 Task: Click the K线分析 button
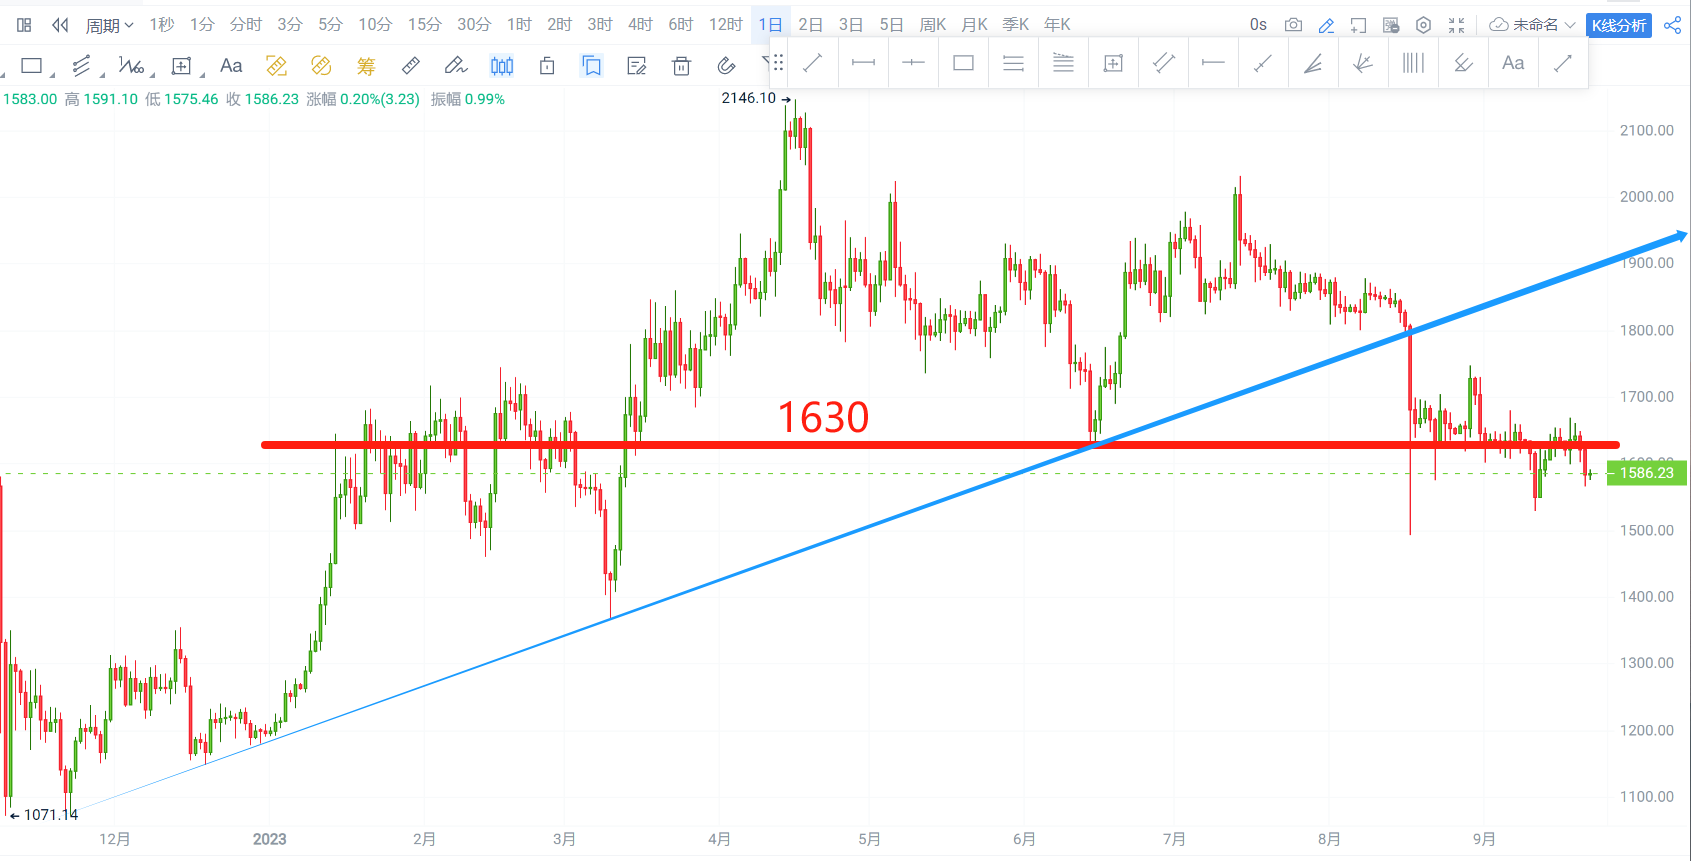tap(1618, 25)
